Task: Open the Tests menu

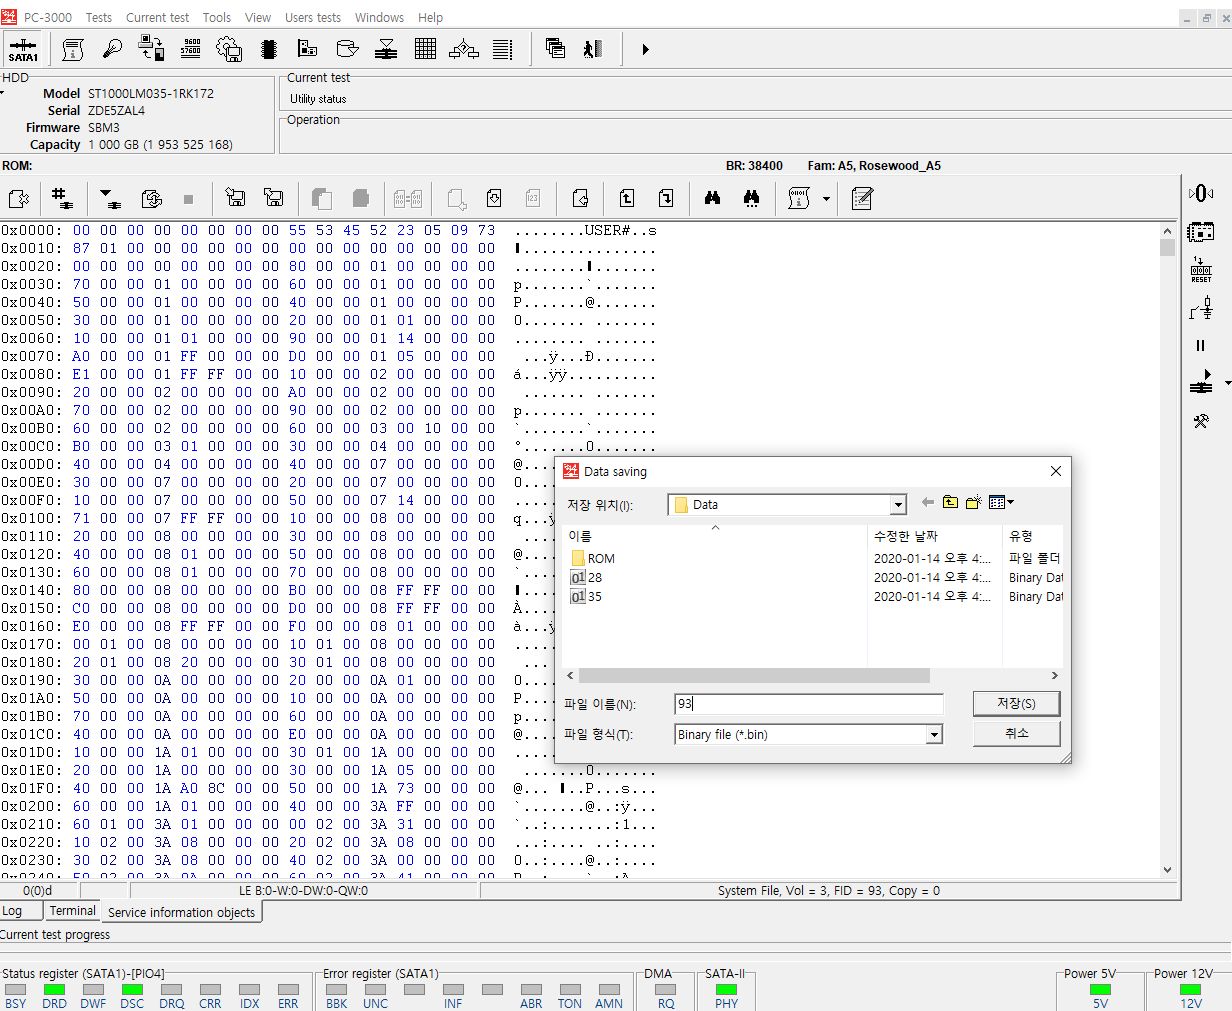Action: point(98,17)
